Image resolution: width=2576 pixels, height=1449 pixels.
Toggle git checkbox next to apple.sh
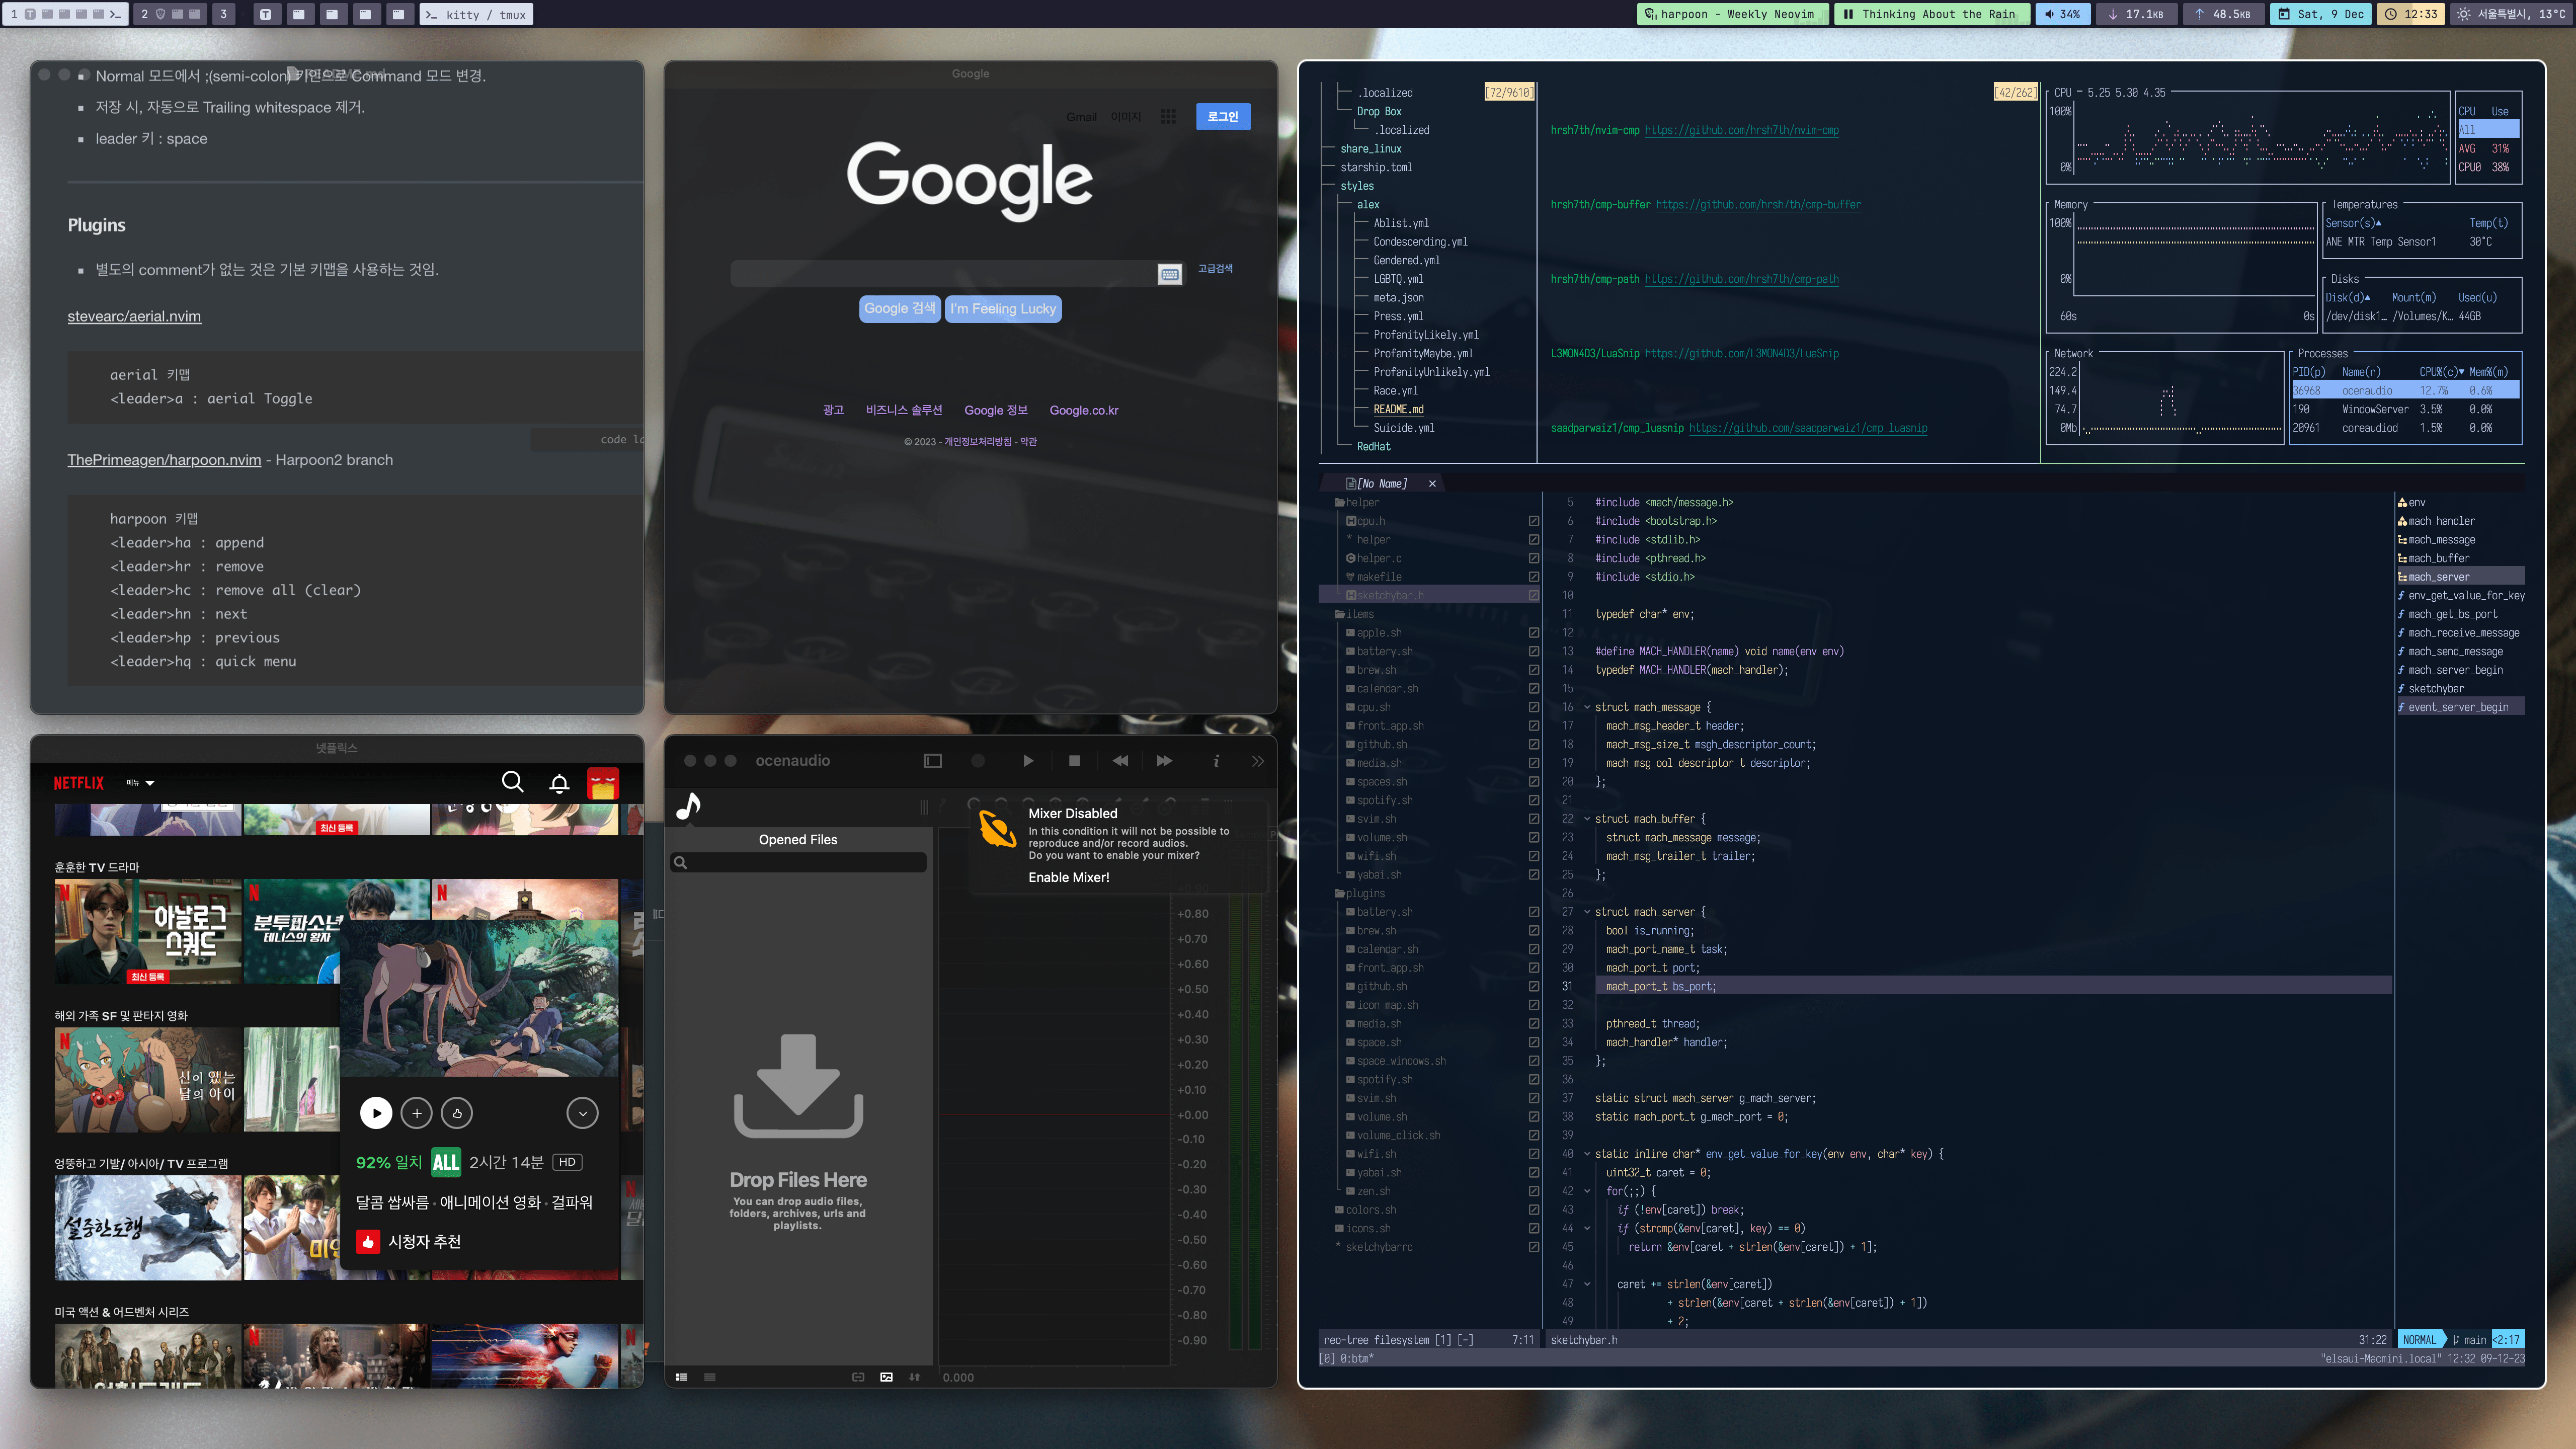click(x=1533, y=633)
